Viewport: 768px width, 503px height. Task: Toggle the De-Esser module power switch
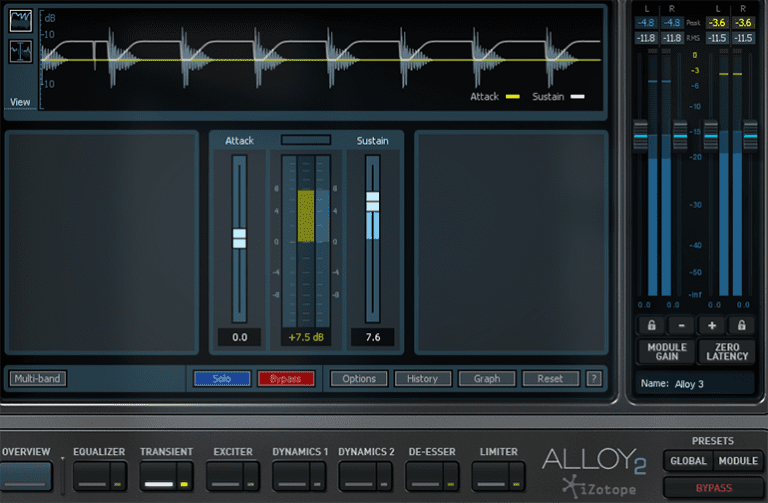(x=450, y=476)
